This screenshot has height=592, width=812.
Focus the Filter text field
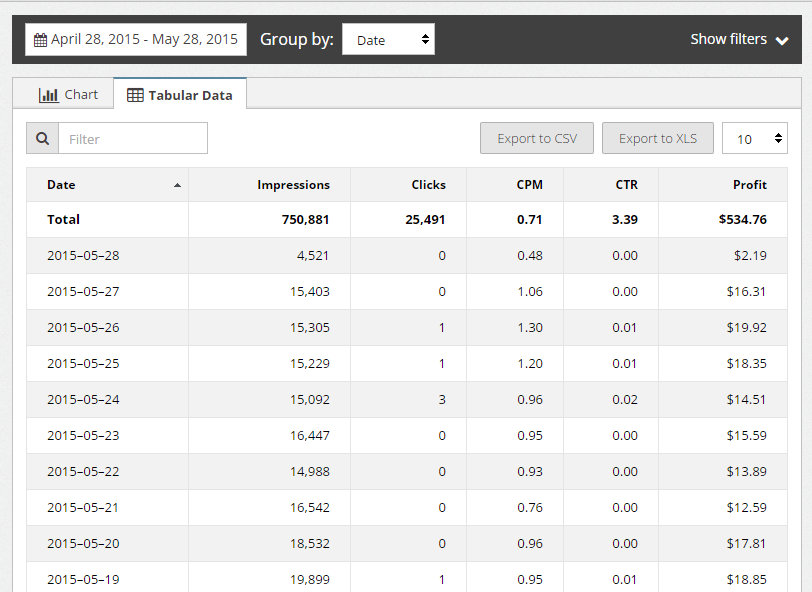coord(133,138)
